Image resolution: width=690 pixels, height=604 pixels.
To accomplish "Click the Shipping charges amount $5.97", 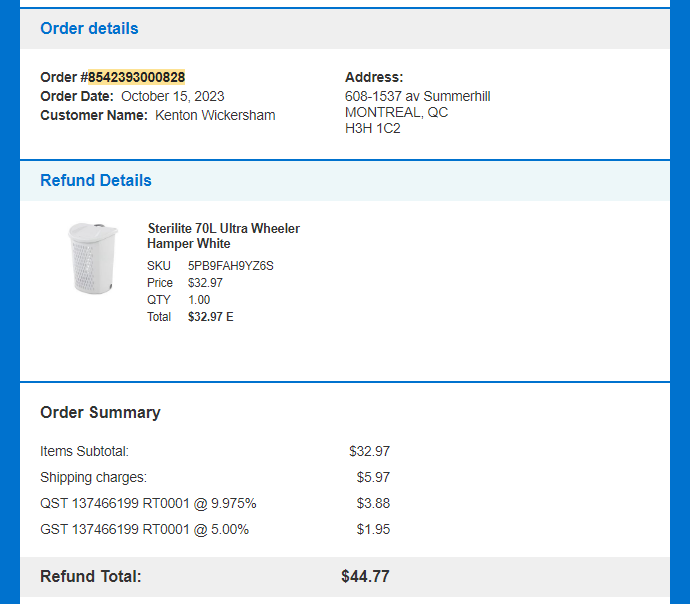I will (x=373, y=477).
